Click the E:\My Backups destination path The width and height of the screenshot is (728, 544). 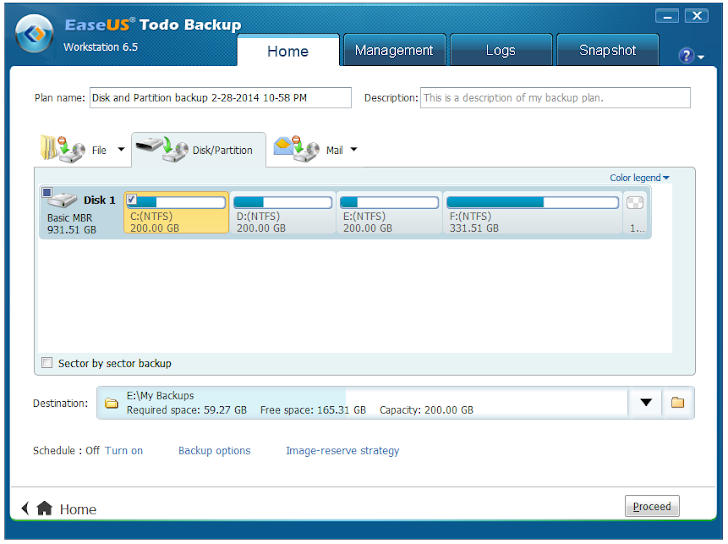coord(161,395)
